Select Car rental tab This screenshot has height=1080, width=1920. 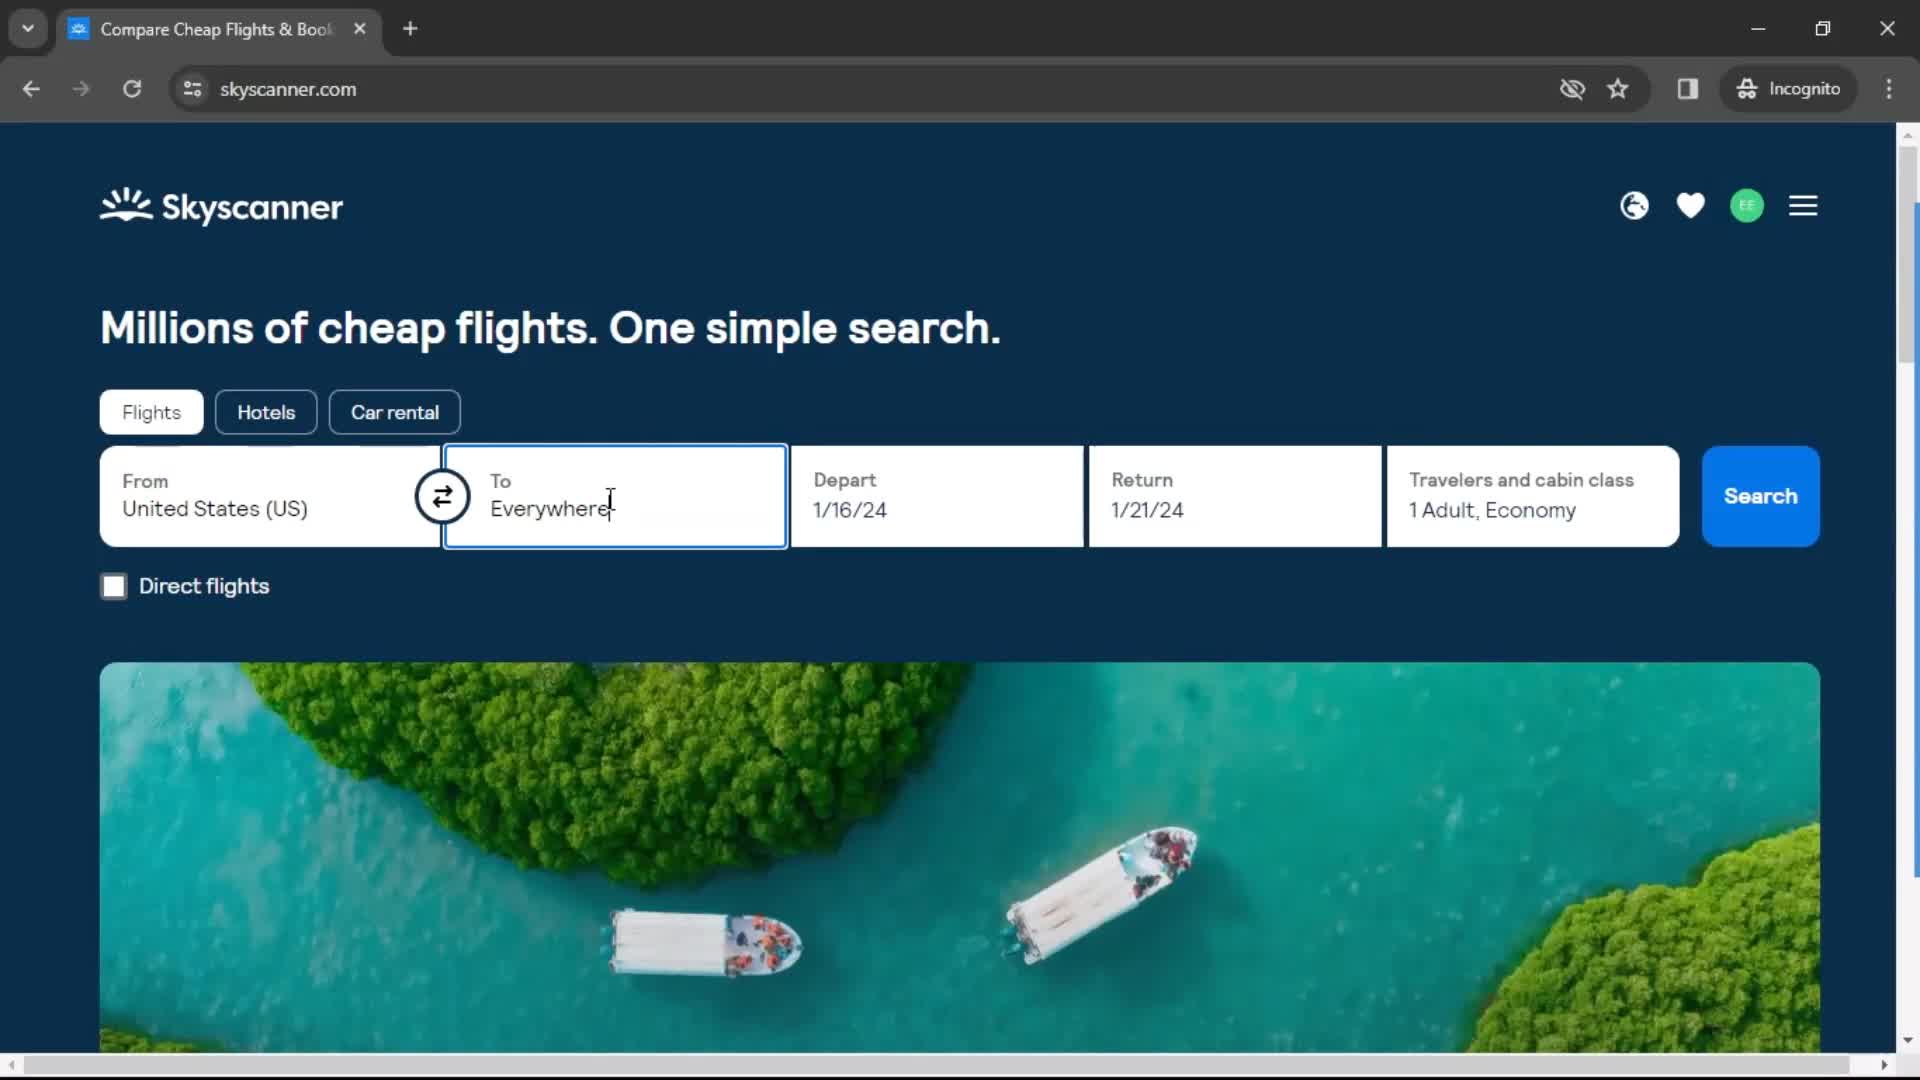394,411
